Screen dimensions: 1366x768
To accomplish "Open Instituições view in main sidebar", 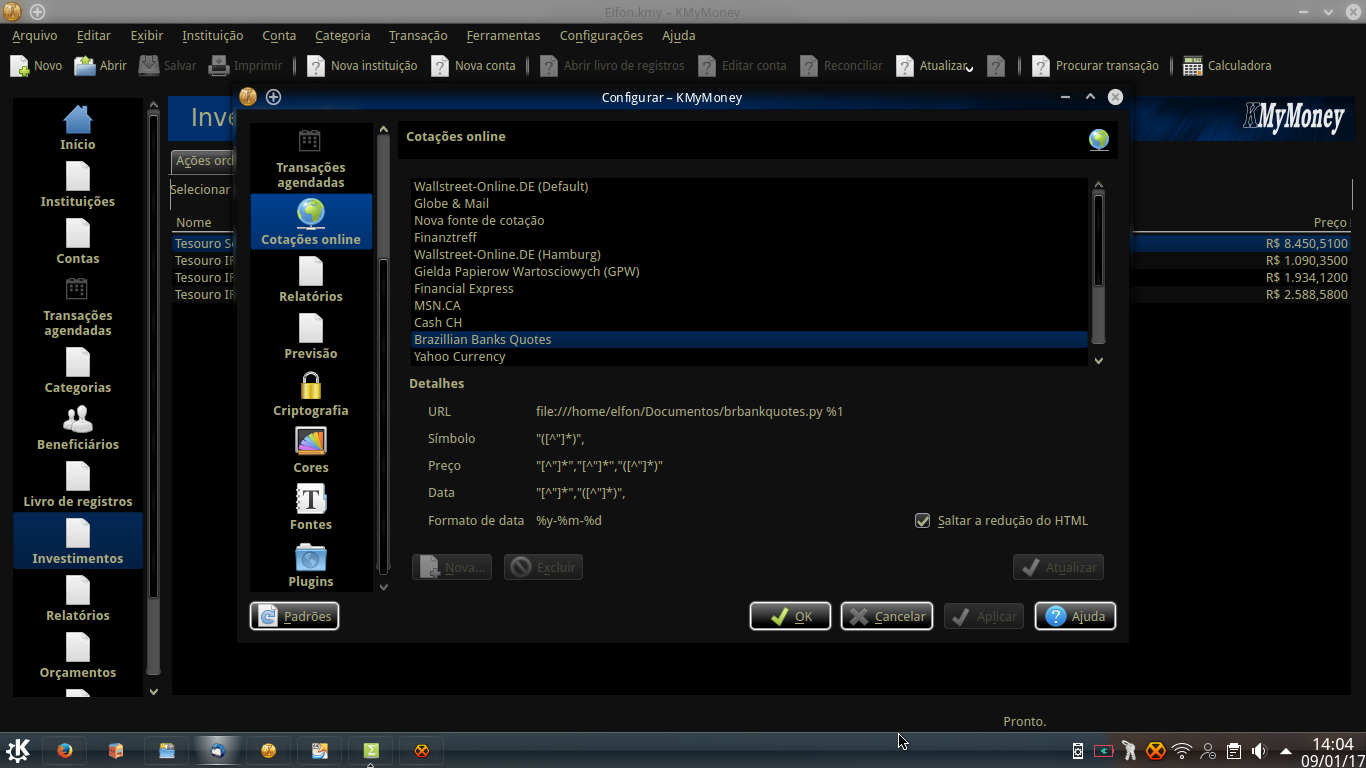I will 78,184.
